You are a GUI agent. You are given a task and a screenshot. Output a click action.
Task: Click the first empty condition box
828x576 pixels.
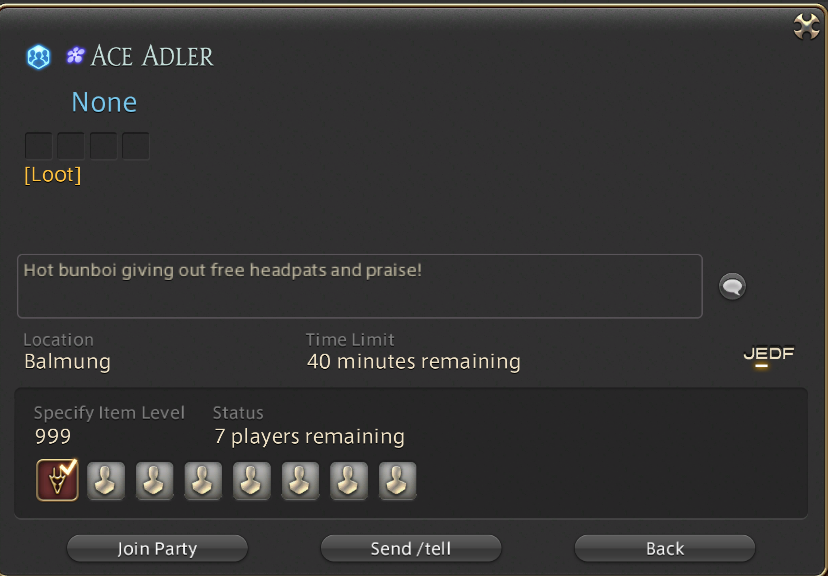[39, 146]
